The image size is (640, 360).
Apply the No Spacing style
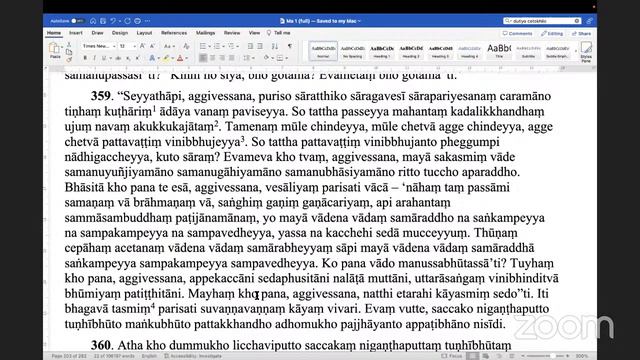pyautogui.click(x=353, y=51)
